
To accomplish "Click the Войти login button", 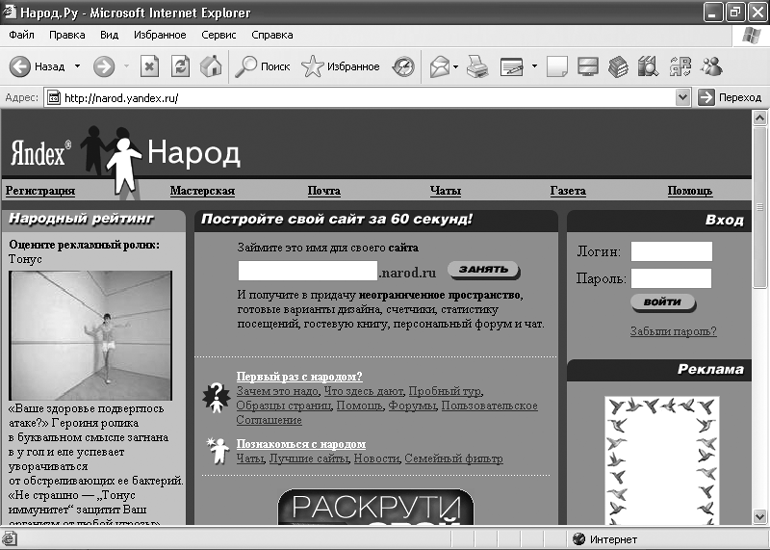I will (662, 302).
